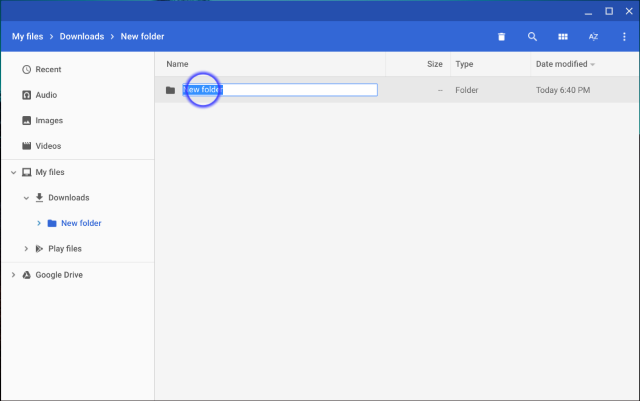640x401 pixels.
Task: Select the New folder label in tree
Action: [81, 223]
